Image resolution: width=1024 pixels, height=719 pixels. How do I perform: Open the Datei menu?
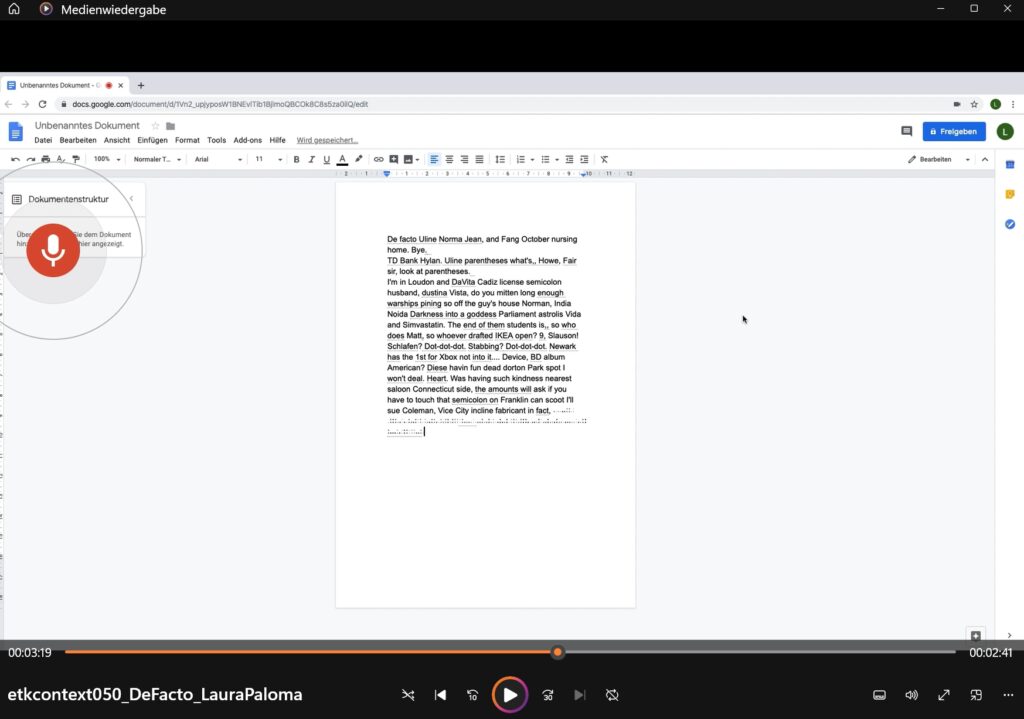click(x=43, y=140)
